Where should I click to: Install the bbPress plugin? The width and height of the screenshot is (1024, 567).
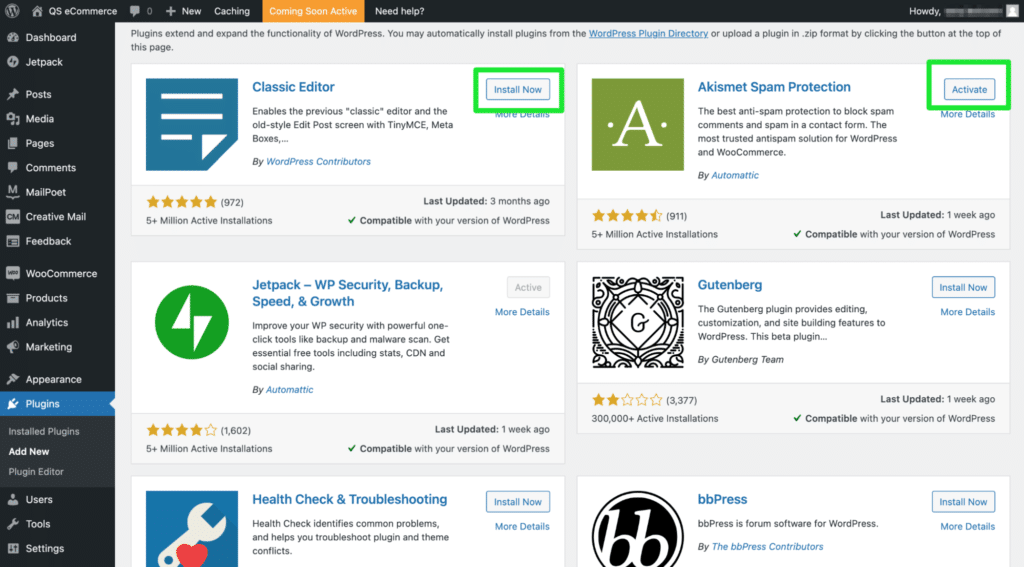963,502
